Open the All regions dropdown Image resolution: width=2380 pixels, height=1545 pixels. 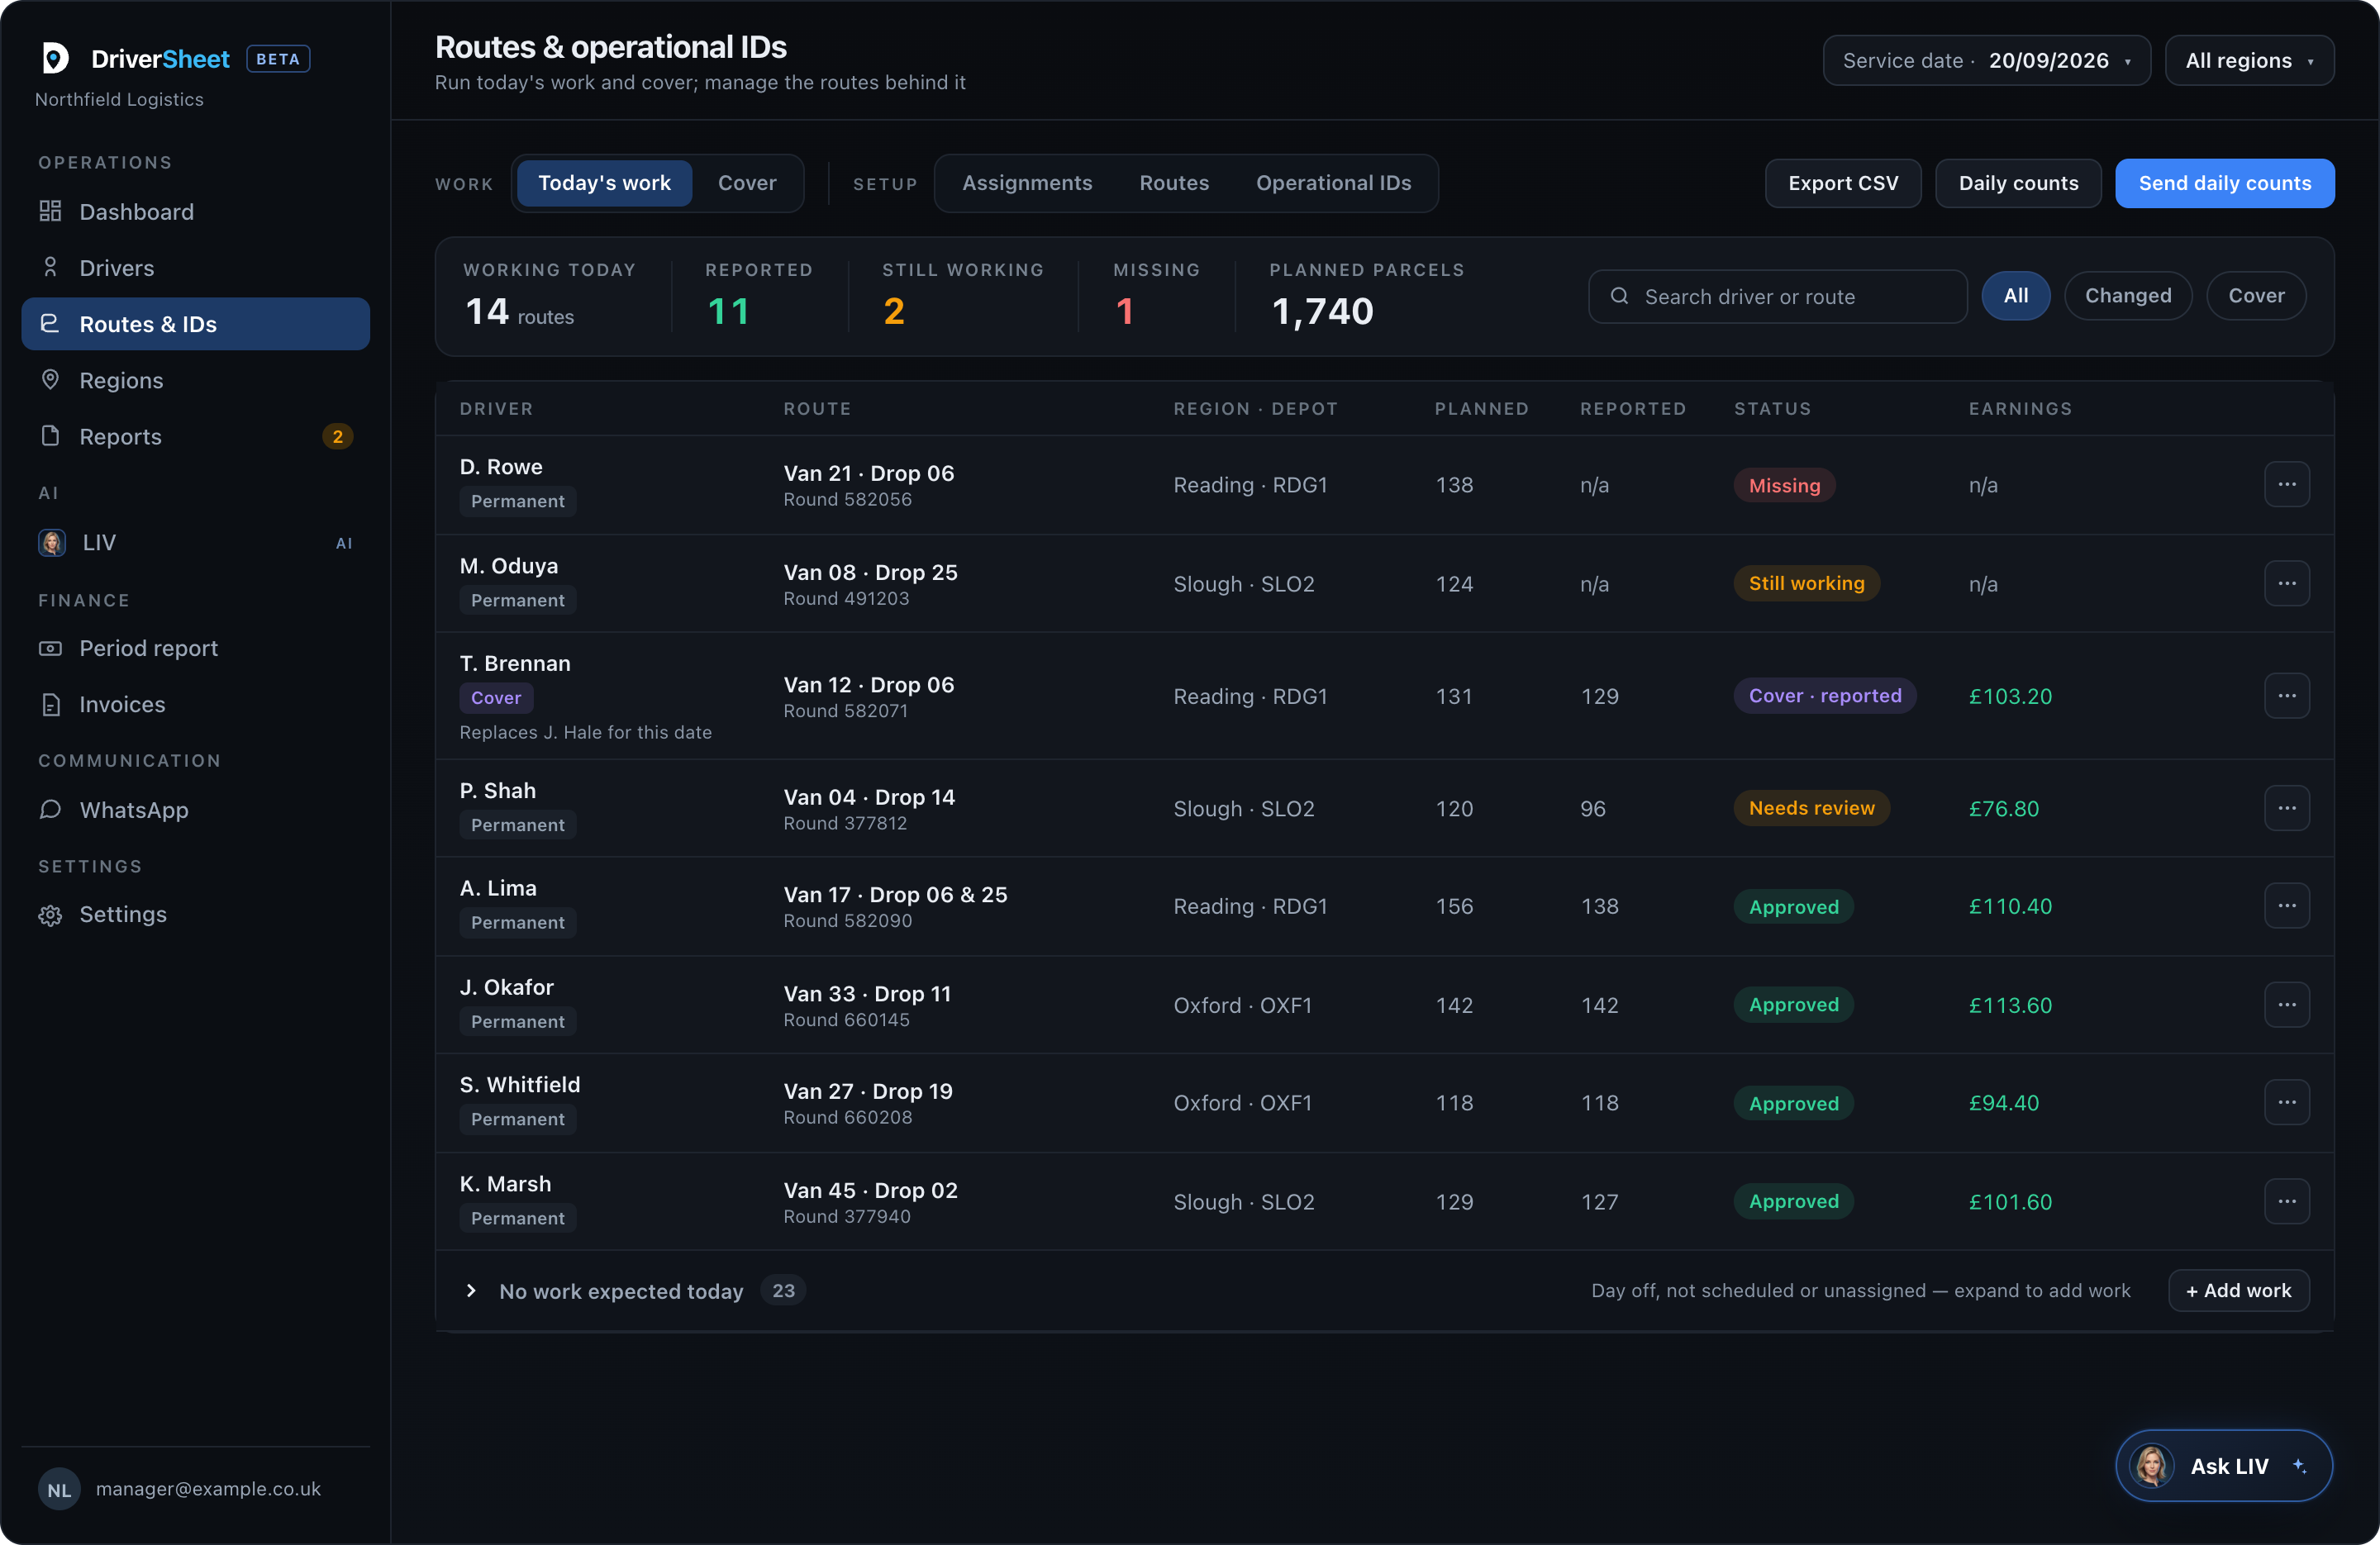click(x=2249, y=61)
